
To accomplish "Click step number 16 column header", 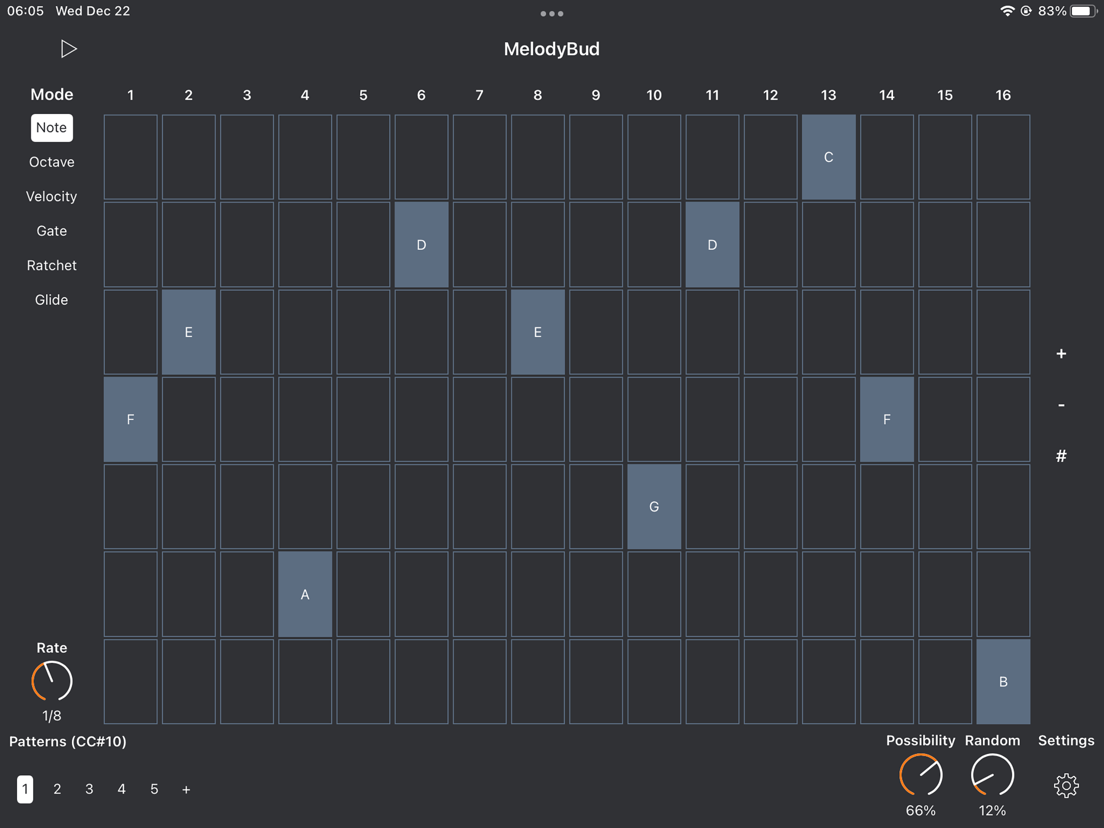I will click(1003, 95).
